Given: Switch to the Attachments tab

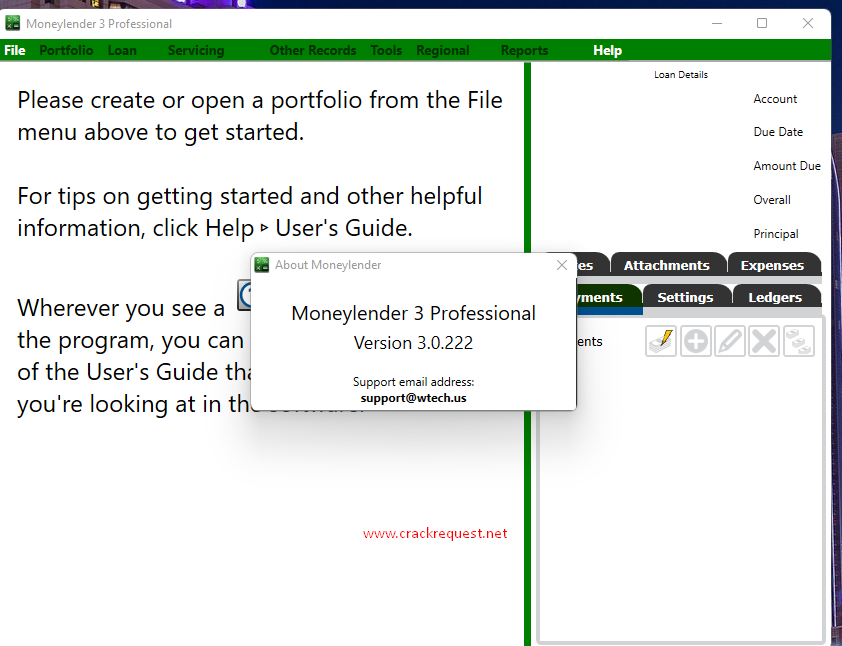Looking at the screenshot, I should 667,265.
